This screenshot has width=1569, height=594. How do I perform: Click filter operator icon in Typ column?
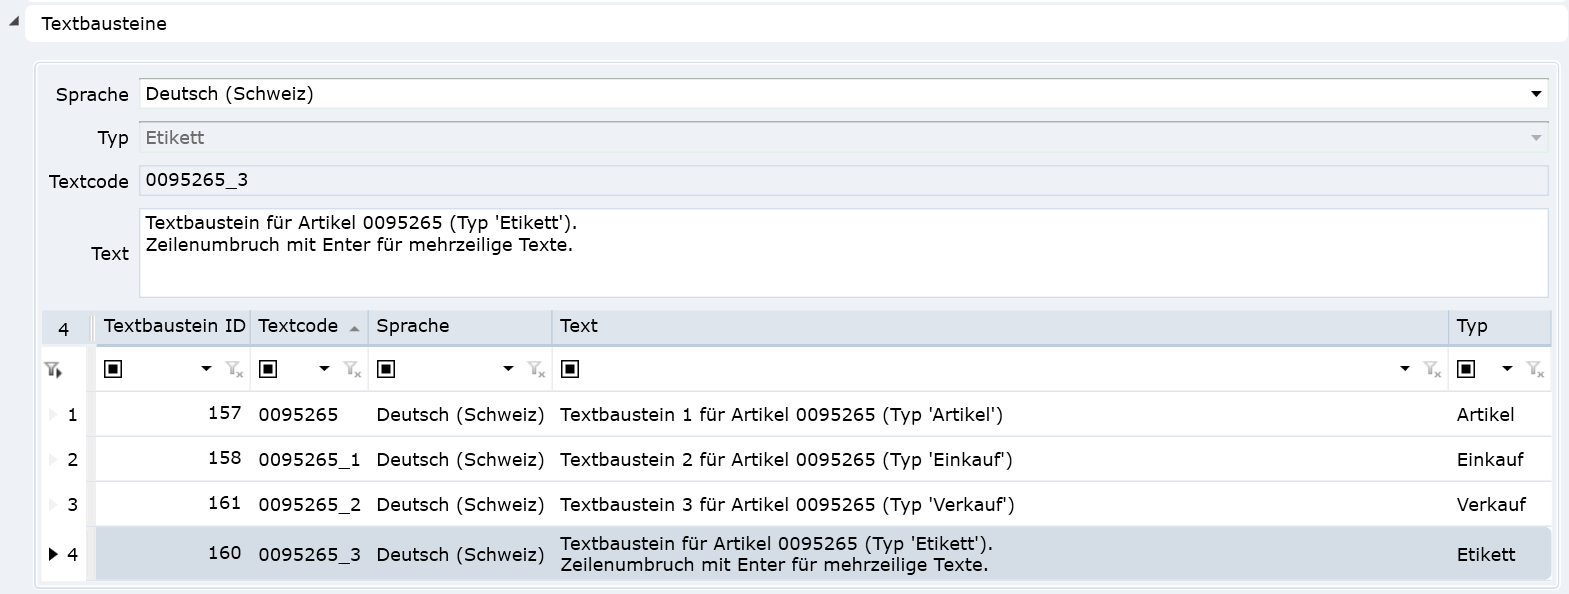tap(1466, 369)
